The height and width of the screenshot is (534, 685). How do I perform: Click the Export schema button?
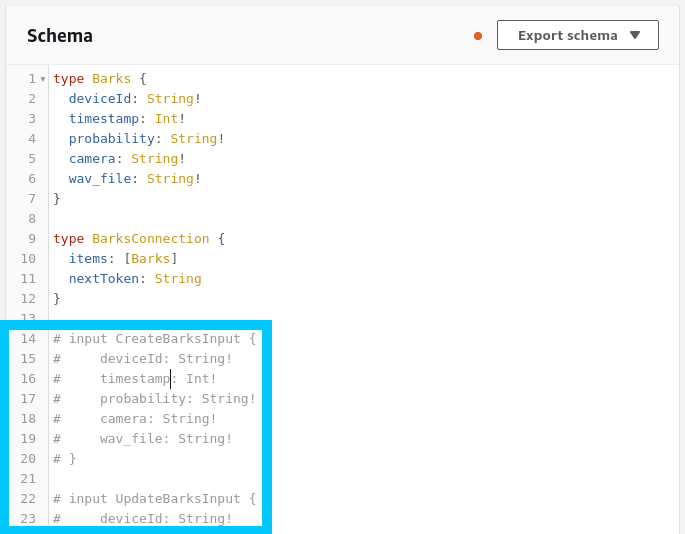point(567,35)
